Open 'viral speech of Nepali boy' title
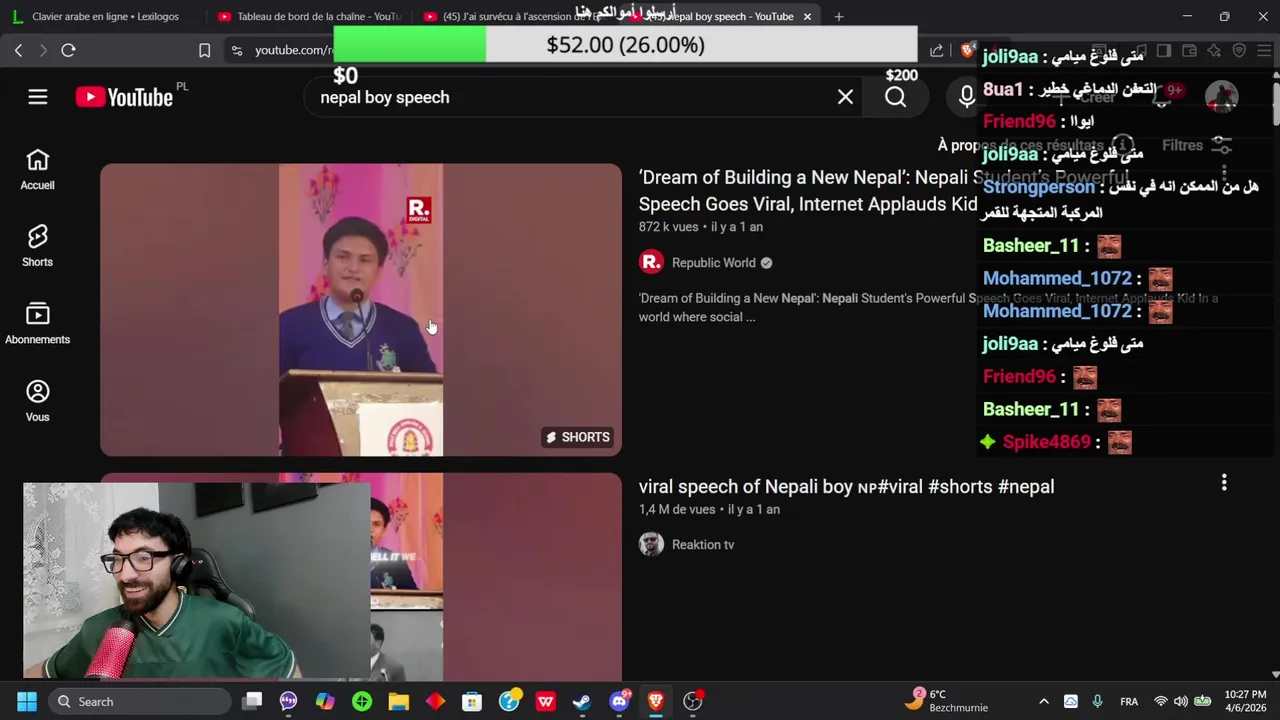1280x720 pixels. (846, 487)
